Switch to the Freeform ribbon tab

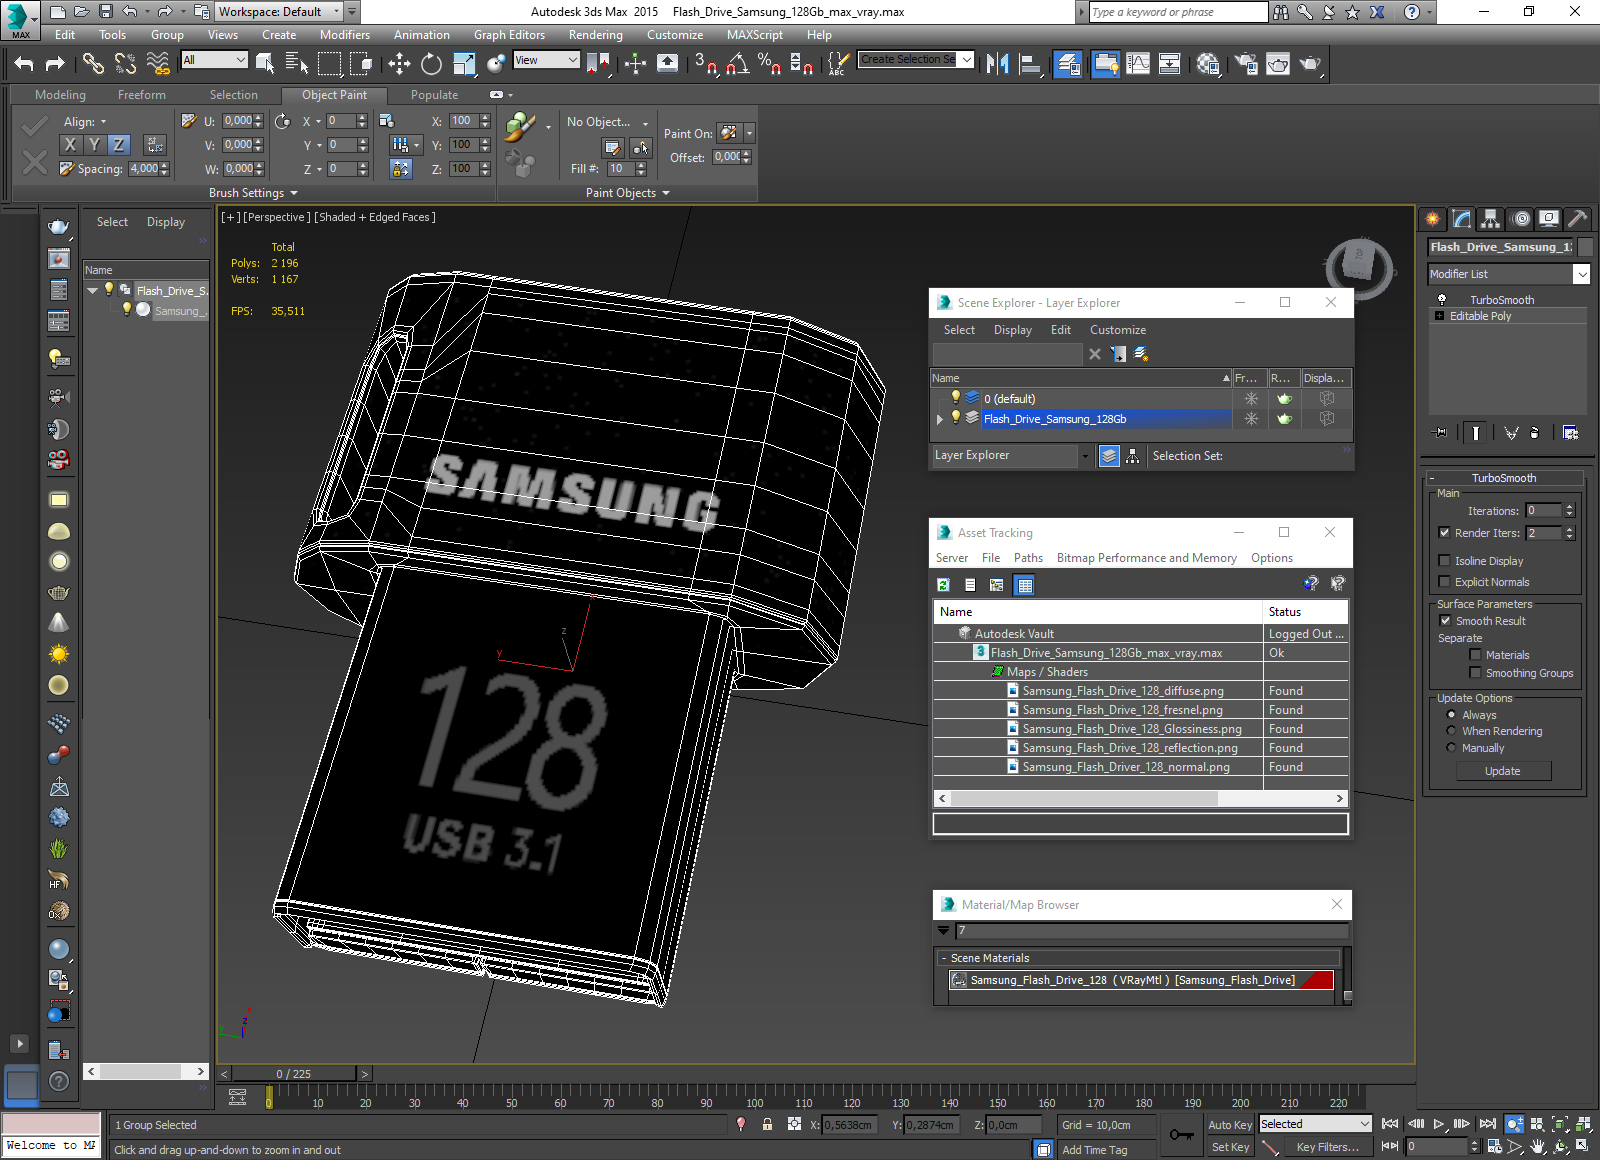[142, 95]
